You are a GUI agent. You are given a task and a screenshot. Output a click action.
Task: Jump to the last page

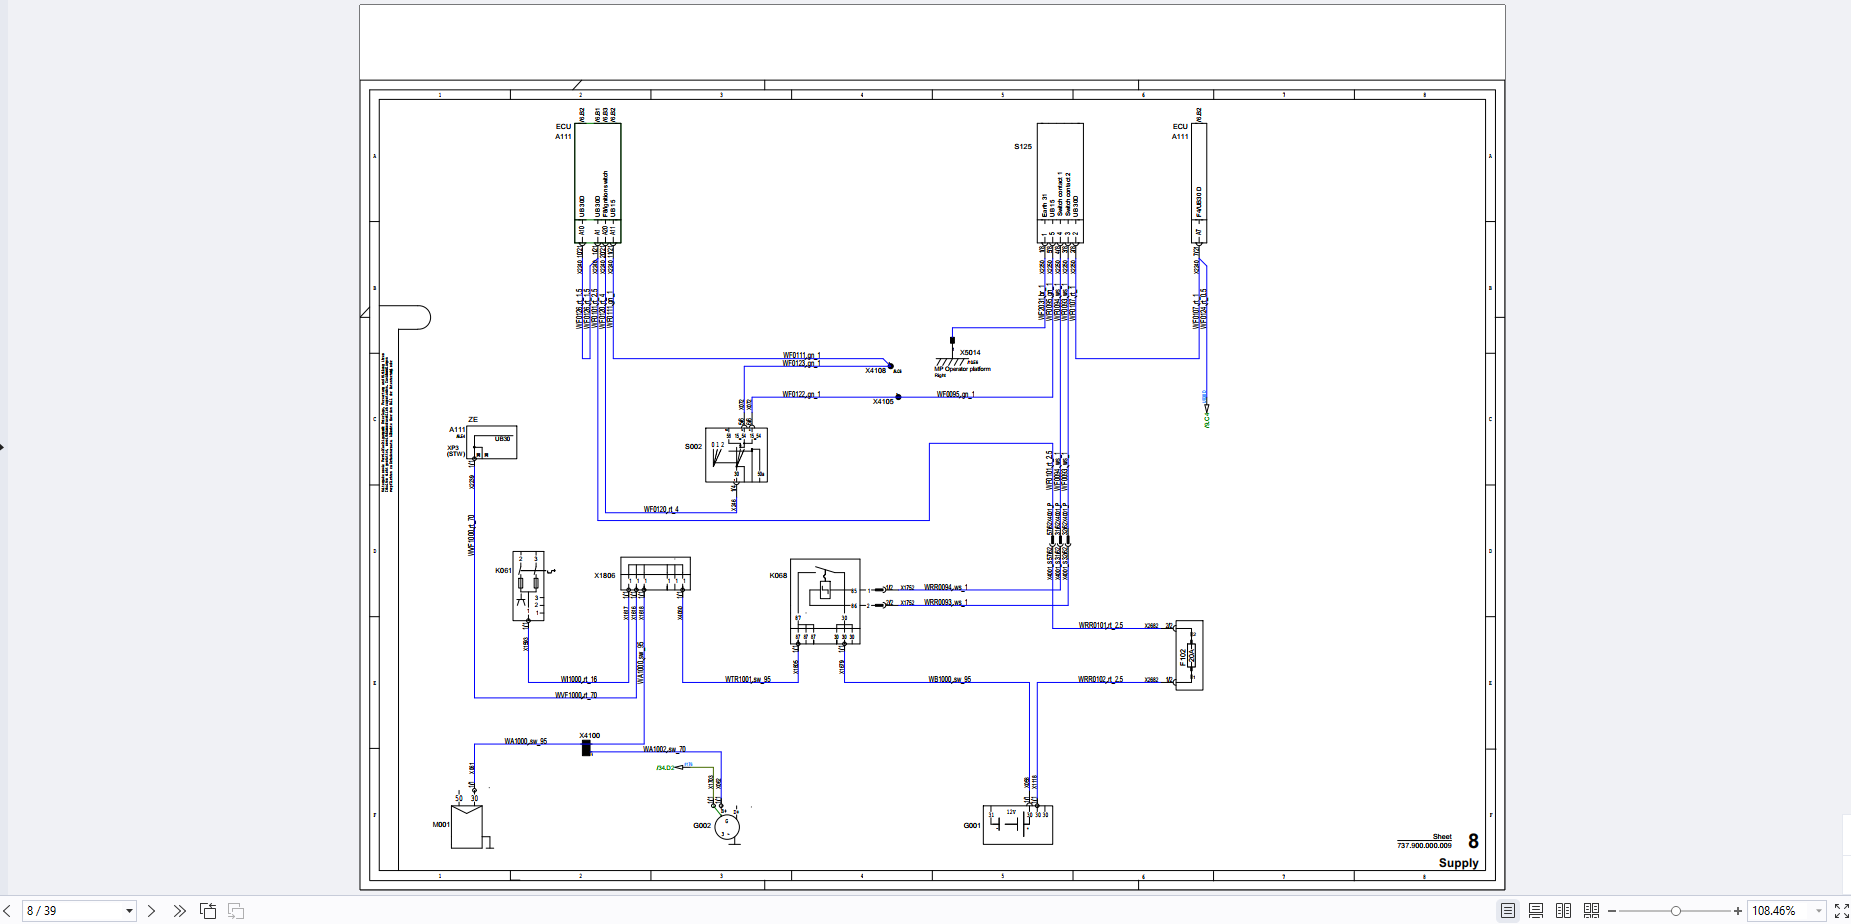point(179,911)
